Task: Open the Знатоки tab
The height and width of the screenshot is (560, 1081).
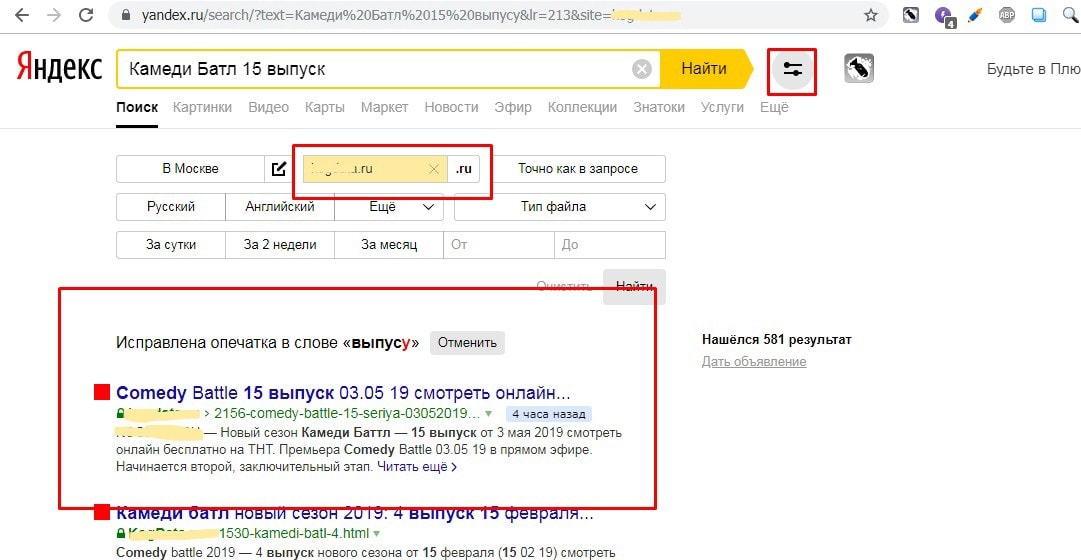Action: pos(659,107)
